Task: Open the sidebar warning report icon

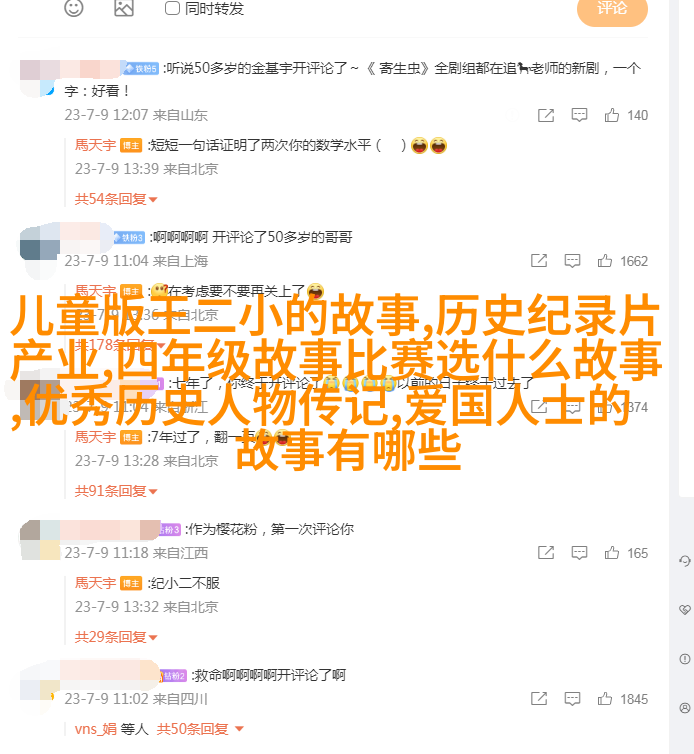Action: [685, 659]
